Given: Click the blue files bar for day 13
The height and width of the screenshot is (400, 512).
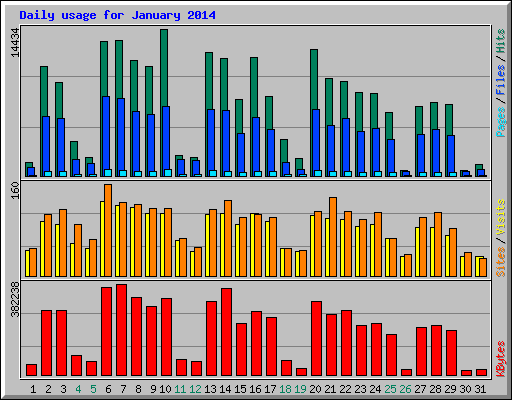Looking at the screenshot, I should pyautogui.click(x=211, y=139).
